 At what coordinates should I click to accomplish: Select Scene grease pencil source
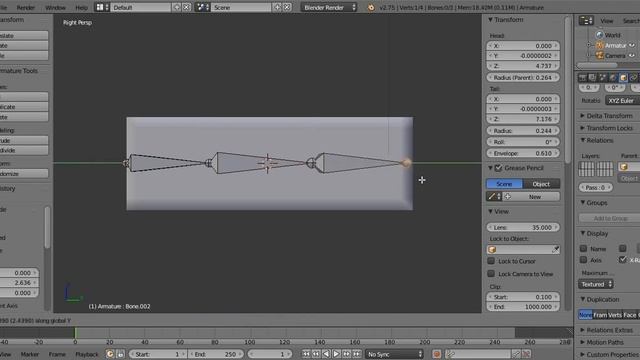point(504,184)
